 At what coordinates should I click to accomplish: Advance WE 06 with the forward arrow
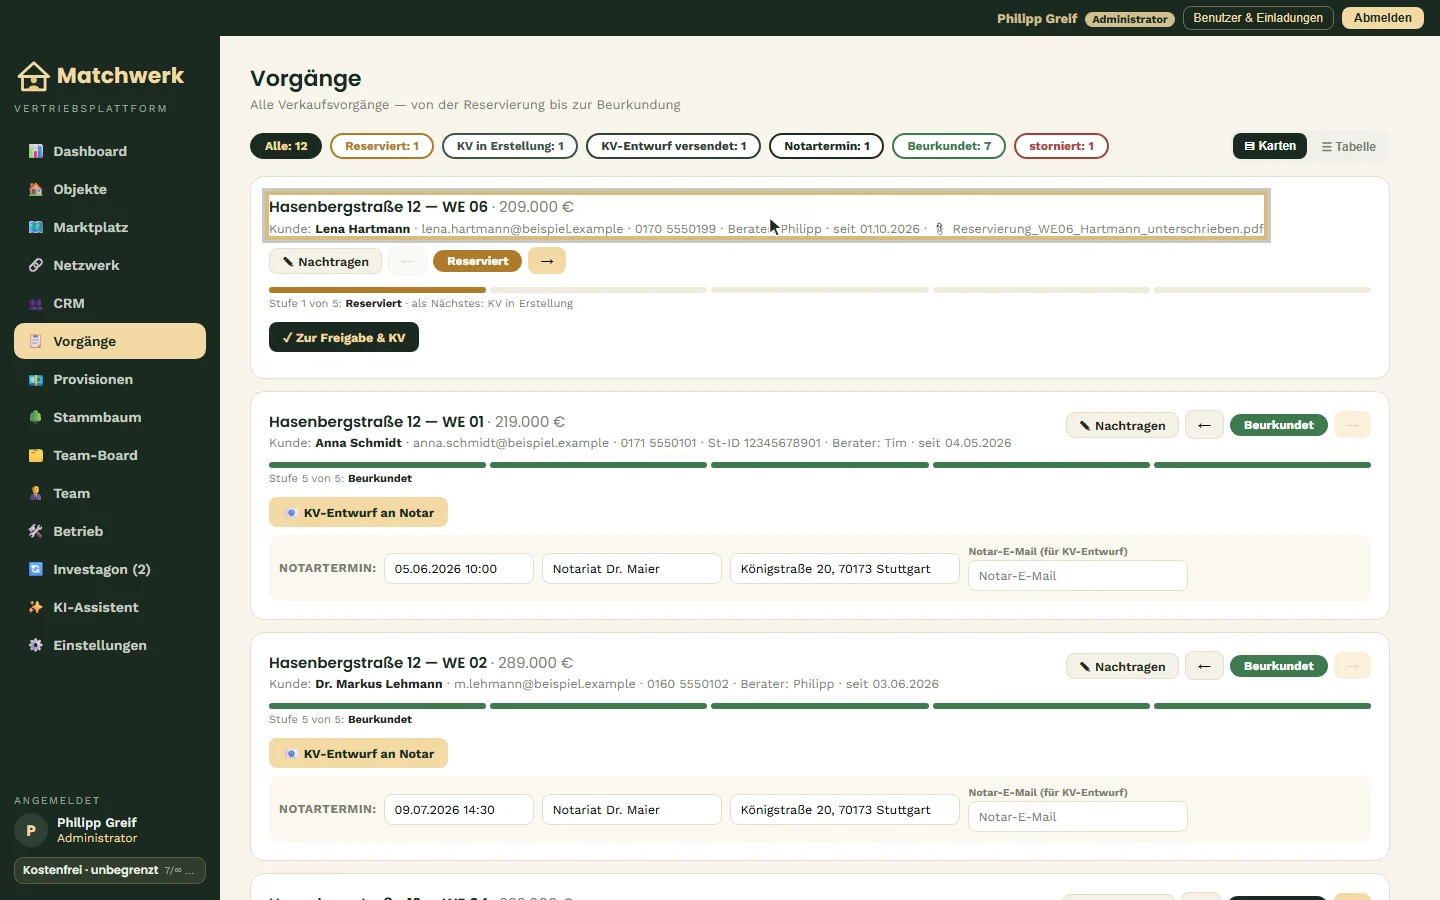click(547, 261)
